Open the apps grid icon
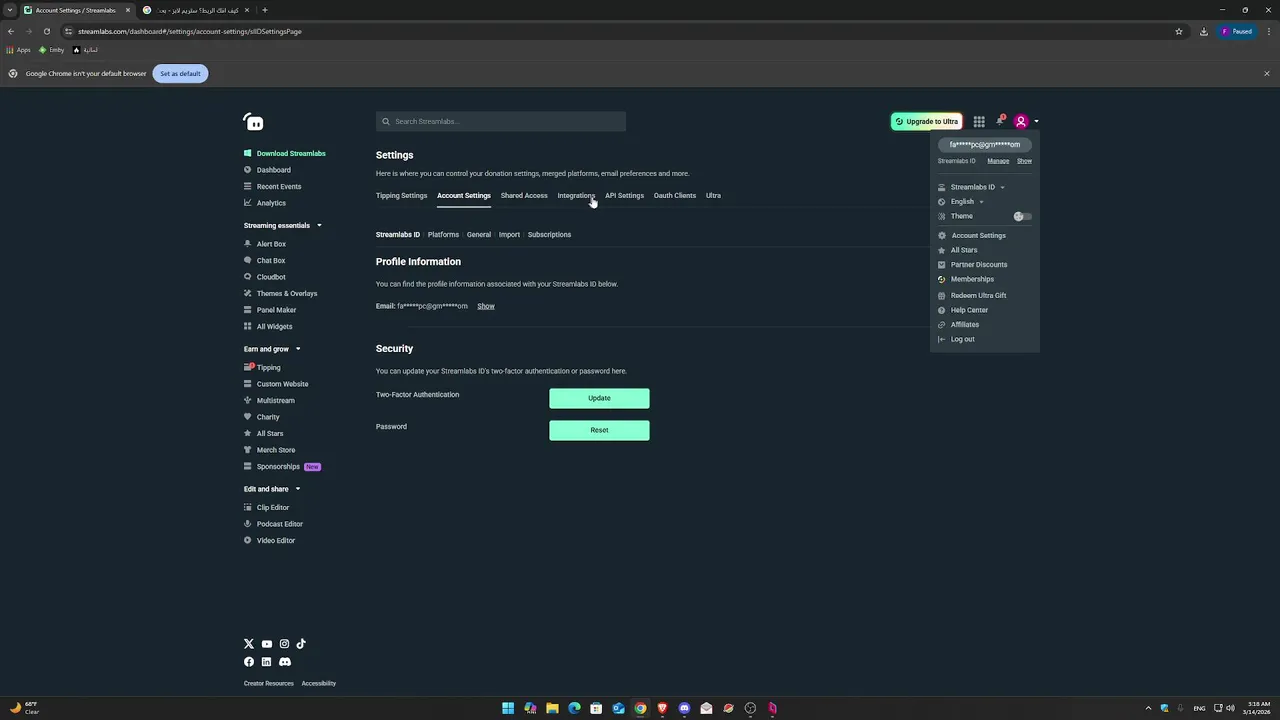 979,122
